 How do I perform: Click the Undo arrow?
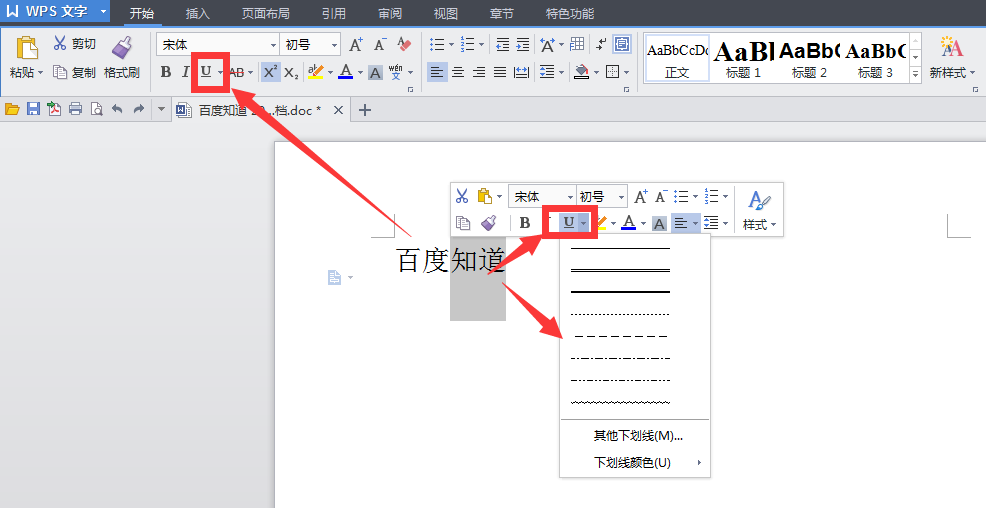pyautogui.click(x=117, y=109)
